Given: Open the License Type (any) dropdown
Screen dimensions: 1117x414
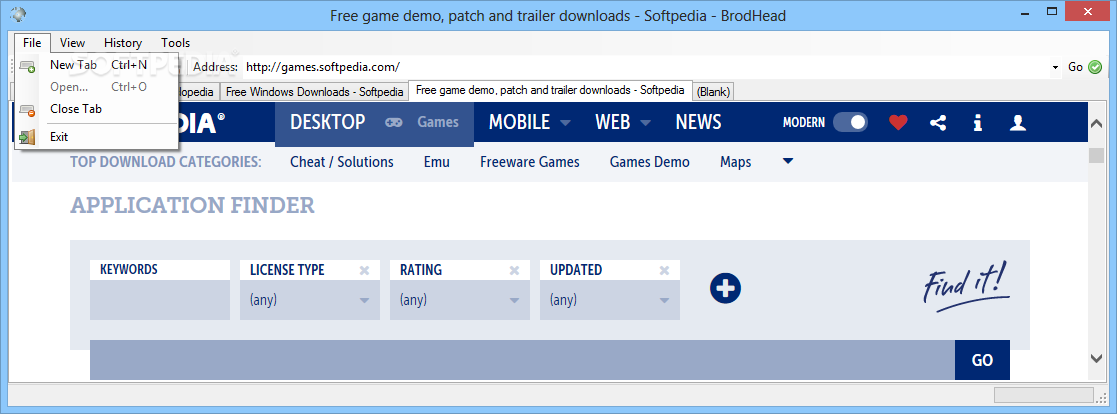Looking at the screenshot, I should (310, 300).
